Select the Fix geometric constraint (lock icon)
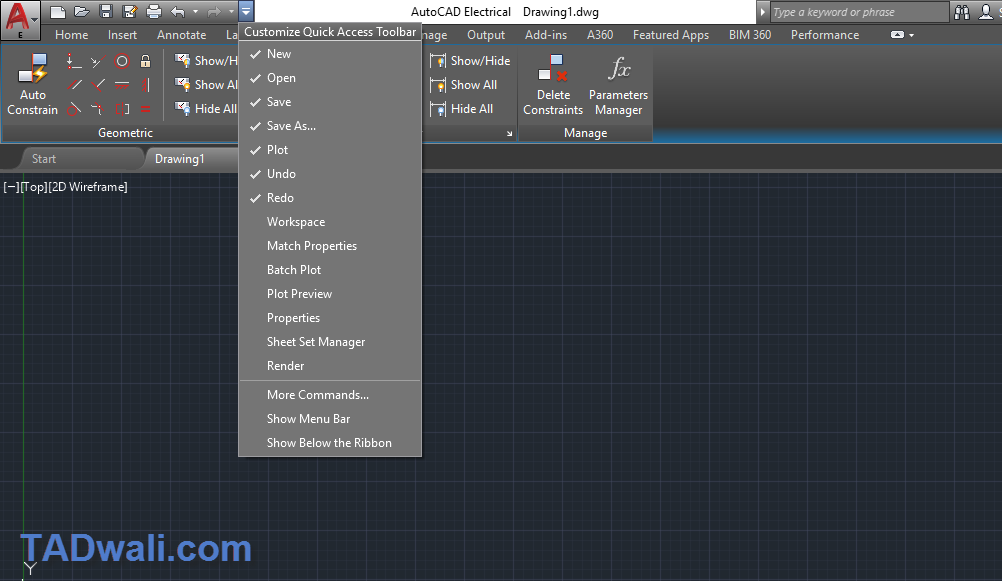 pyautogui.click(x=146, y=60)
